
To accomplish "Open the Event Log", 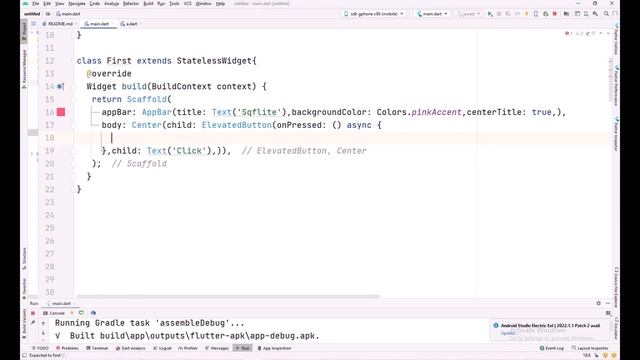I will tap(551, 348).
